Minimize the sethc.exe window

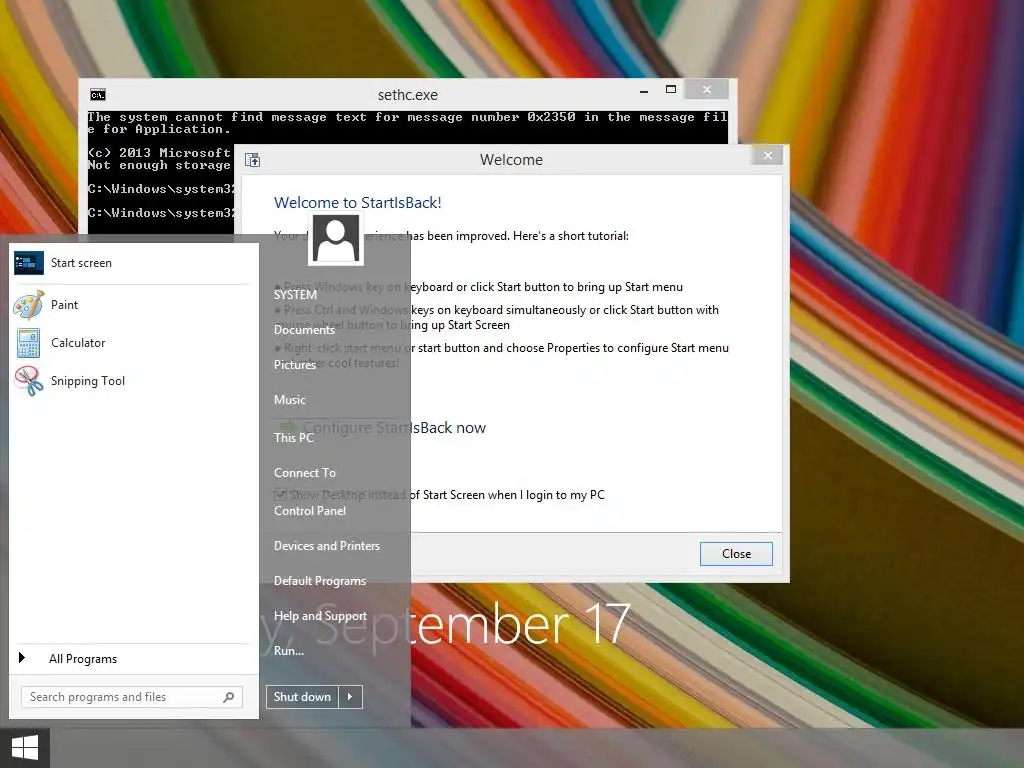[644, 90]
